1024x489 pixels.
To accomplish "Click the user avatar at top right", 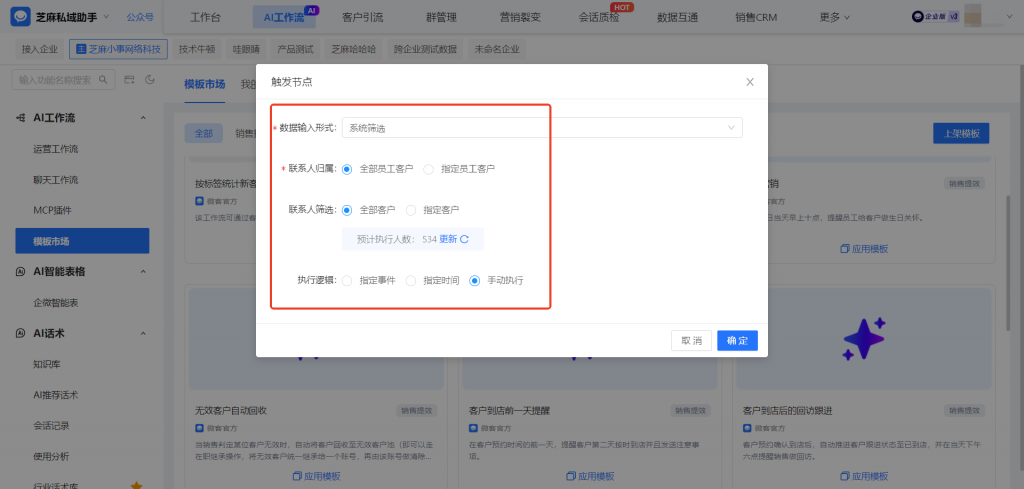I will (973, 14).
